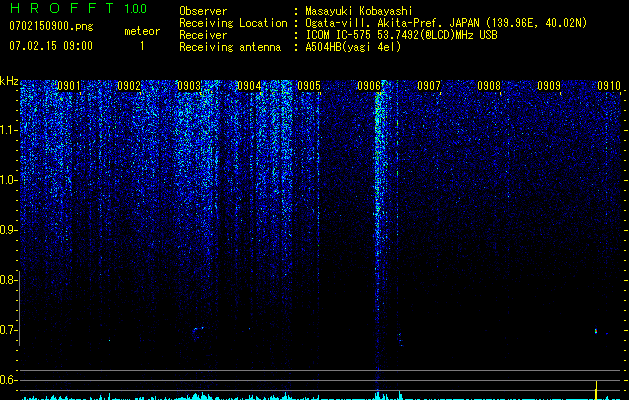Click receiver text ICOM IC-575 53.7492 MHz USB
Image resolution: width=629 pixels, height=400 pixels.
click(401, 35)
